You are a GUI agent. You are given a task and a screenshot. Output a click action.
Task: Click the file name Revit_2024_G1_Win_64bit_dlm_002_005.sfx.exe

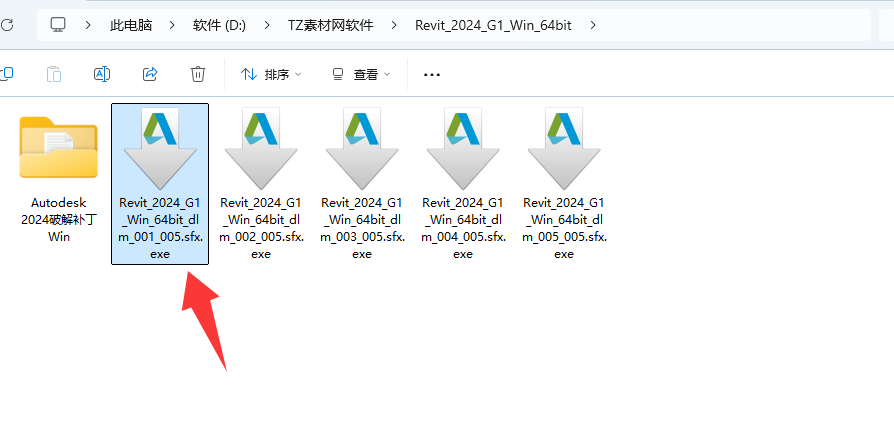pos(261,228)
